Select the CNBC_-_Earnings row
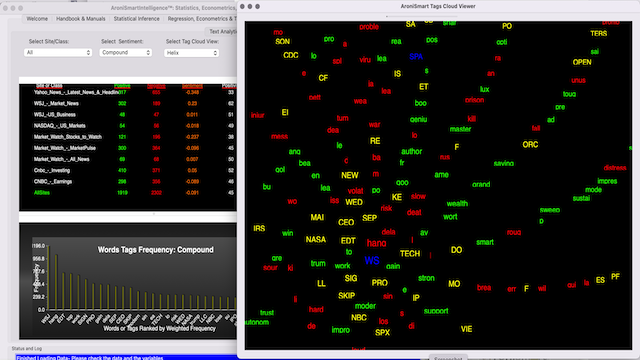The image size is (640, 360). coord(128,182)
